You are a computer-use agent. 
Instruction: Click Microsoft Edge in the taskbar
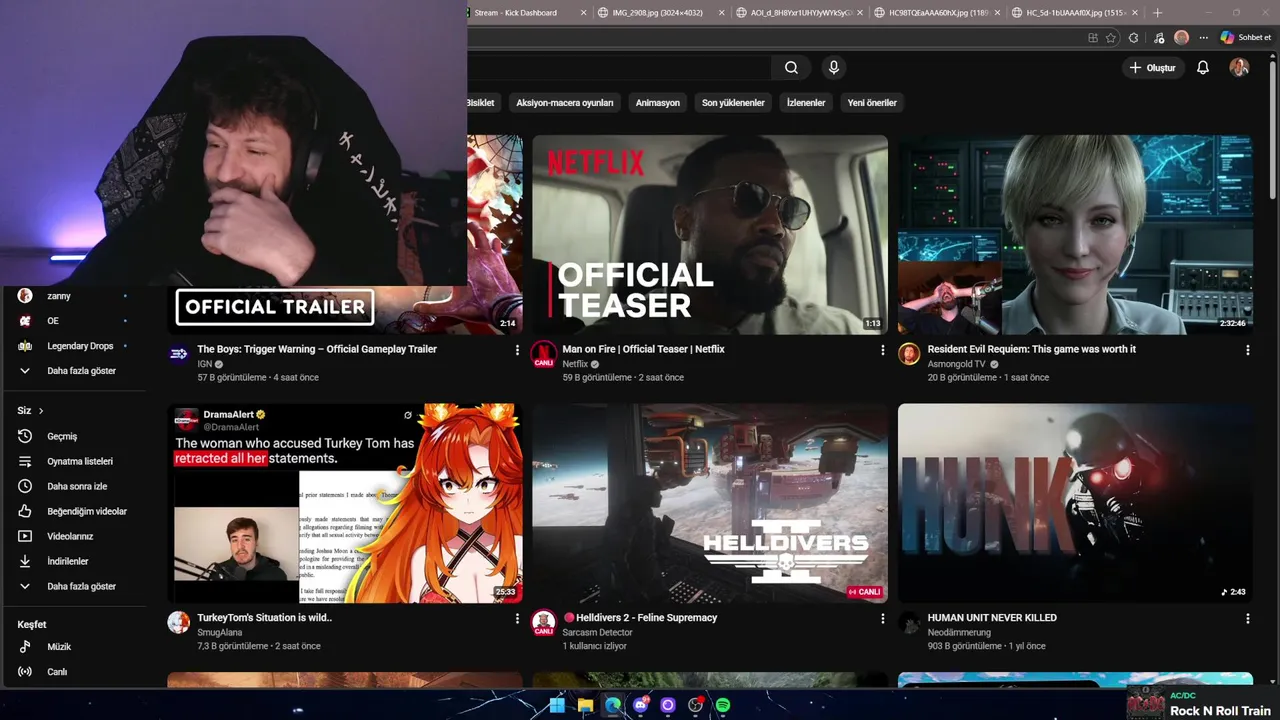tap(612, 705)
